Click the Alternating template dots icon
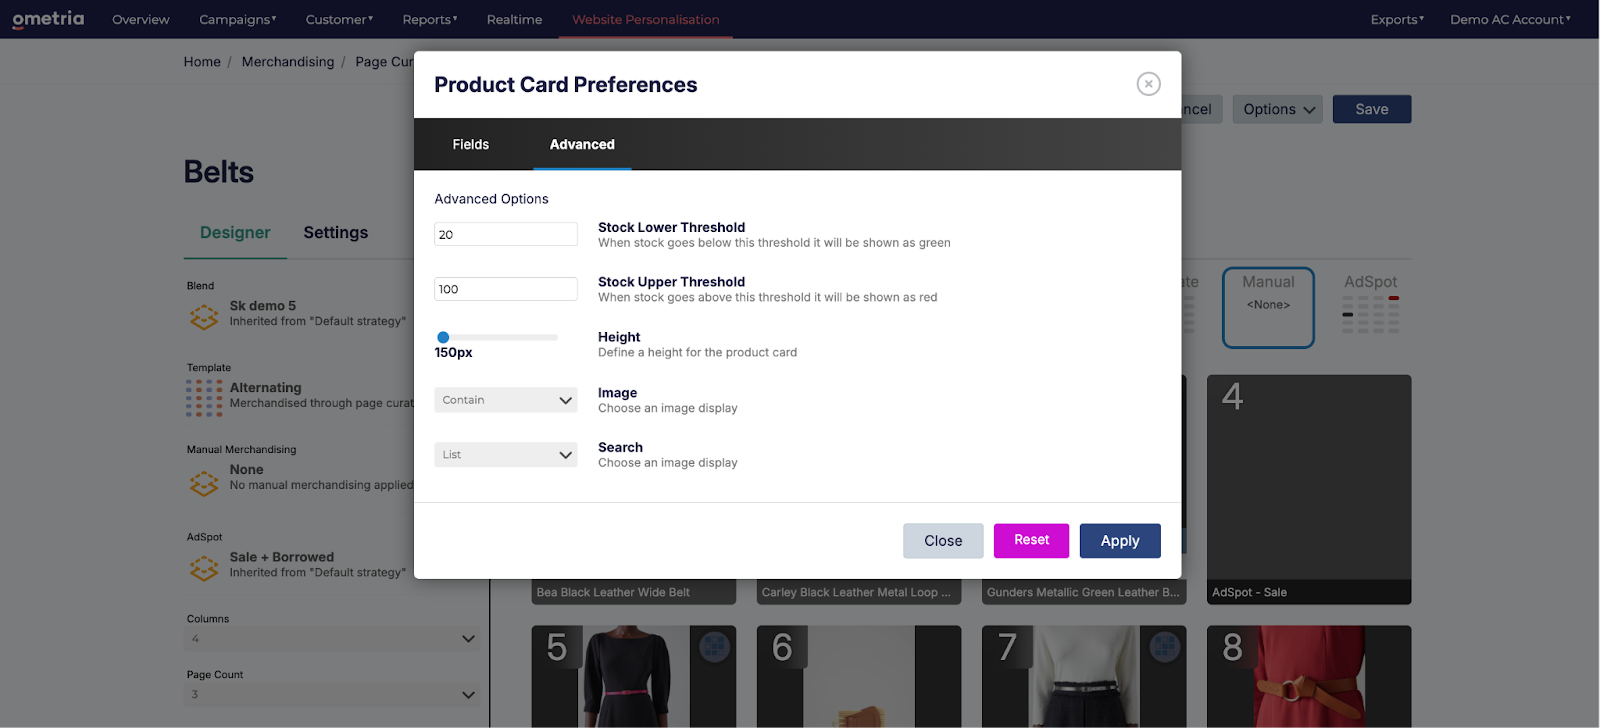The image size is (1600, 728). 204,398
